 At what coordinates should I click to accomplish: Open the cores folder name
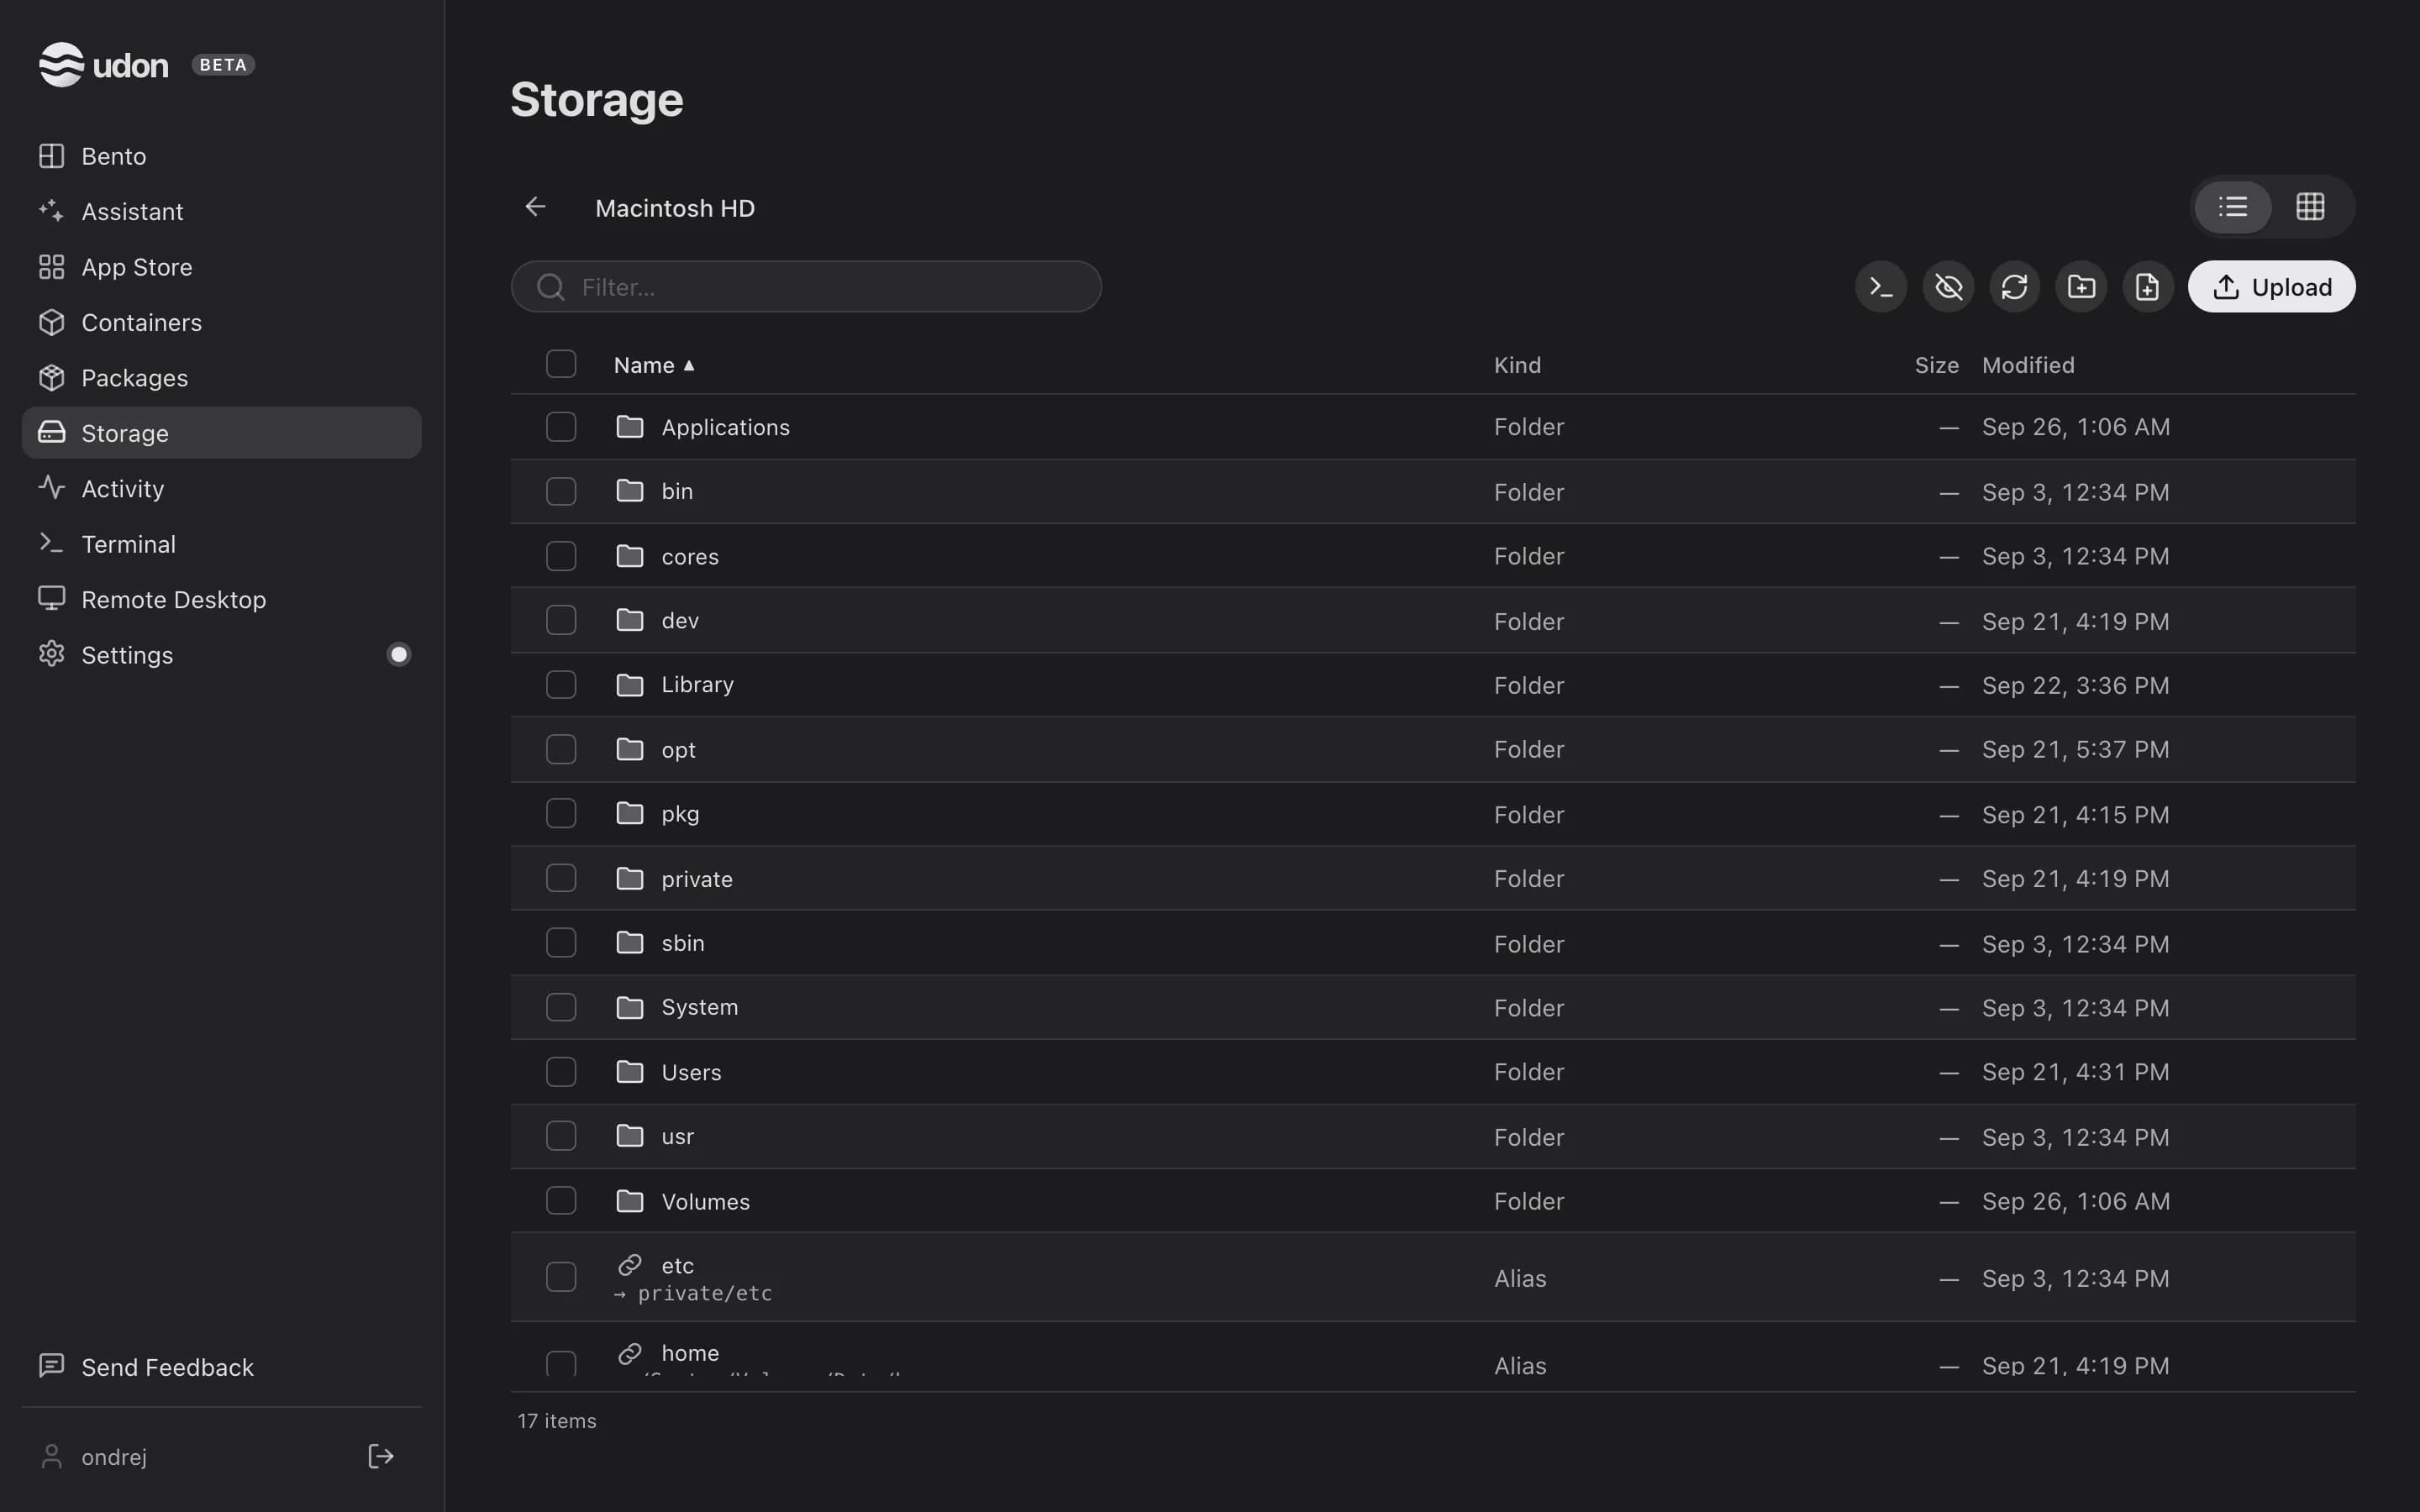click(690, 556)
